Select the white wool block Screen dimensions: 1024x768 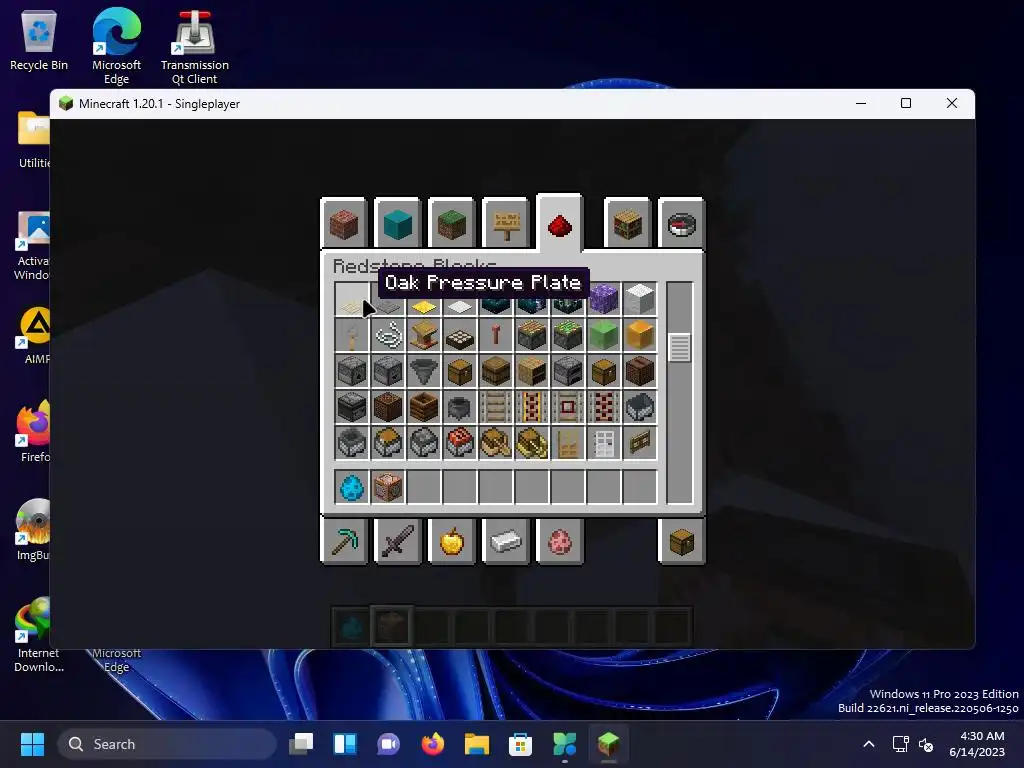[639, 300]
